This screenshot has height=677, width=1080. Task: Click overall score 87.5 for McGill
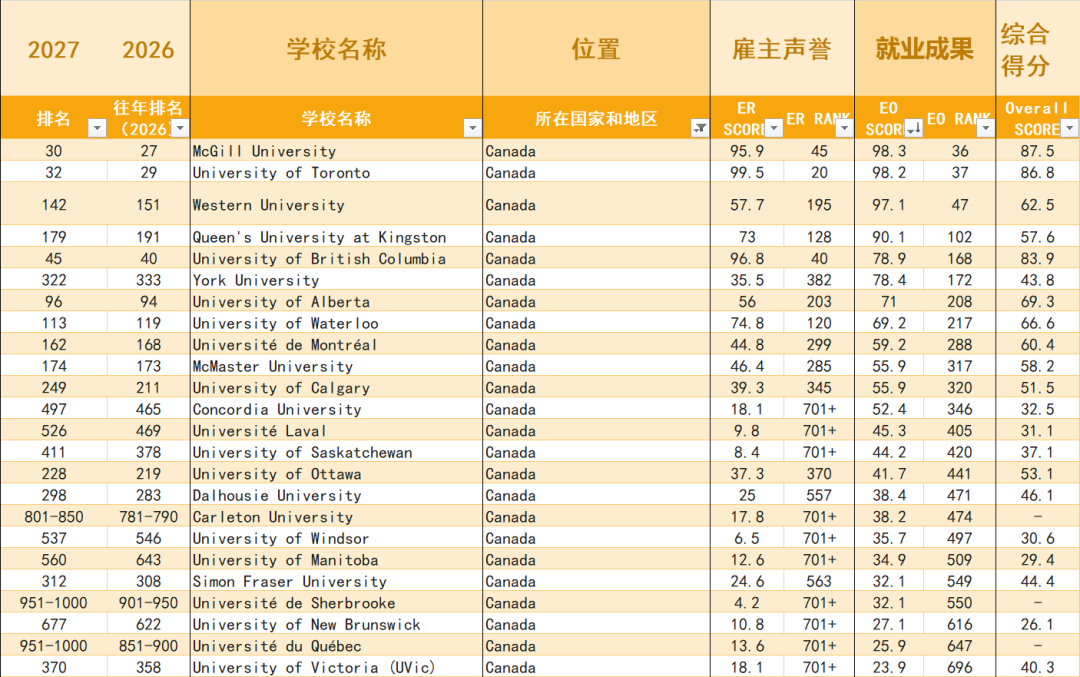(1037, 151)
